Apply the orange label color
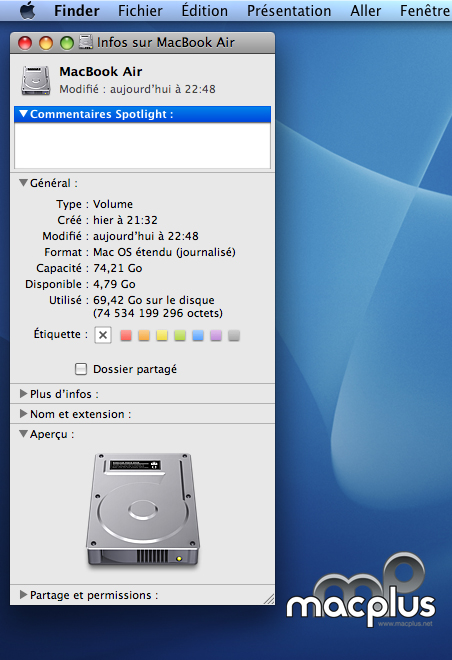Image resolution: width=452 pixels, height=660 pixels. coord(144,335)
